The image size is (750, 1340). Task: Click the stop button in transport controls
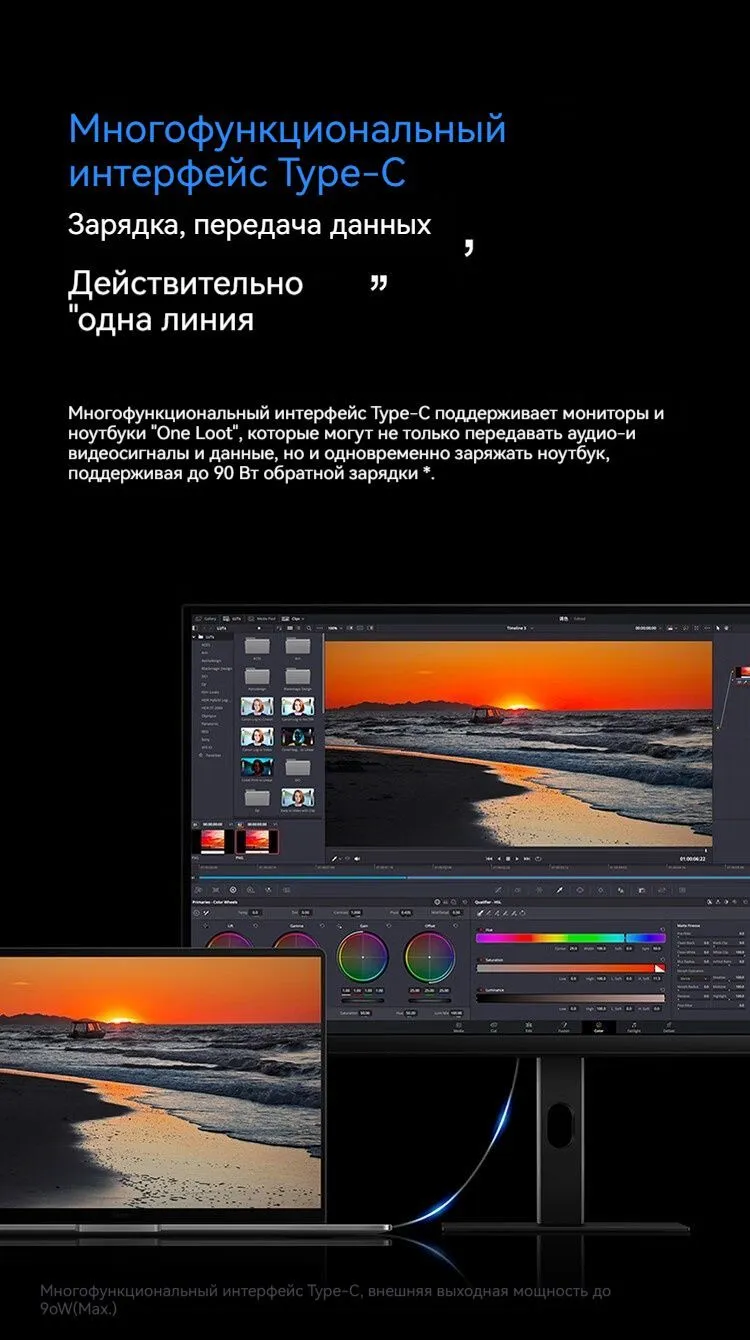click(508, 858)
